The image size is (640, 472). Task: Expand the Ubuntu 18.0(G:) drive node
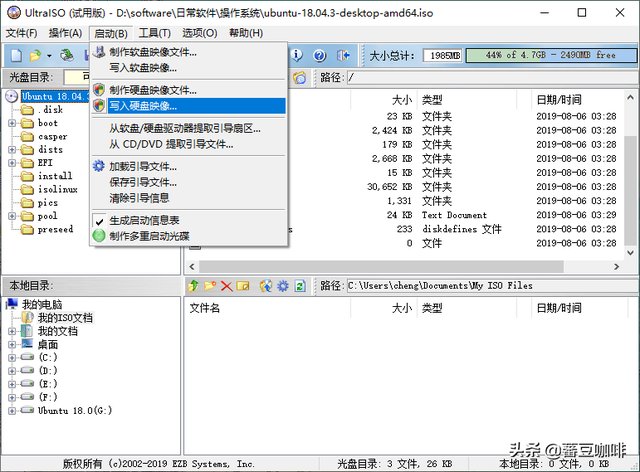pyautogui.click(x=12, y=411)
